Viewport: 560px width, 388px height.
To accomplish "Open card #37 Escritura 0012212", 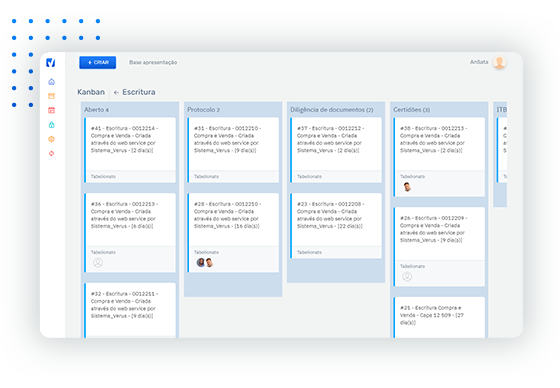I will click(x=336, y=150).
